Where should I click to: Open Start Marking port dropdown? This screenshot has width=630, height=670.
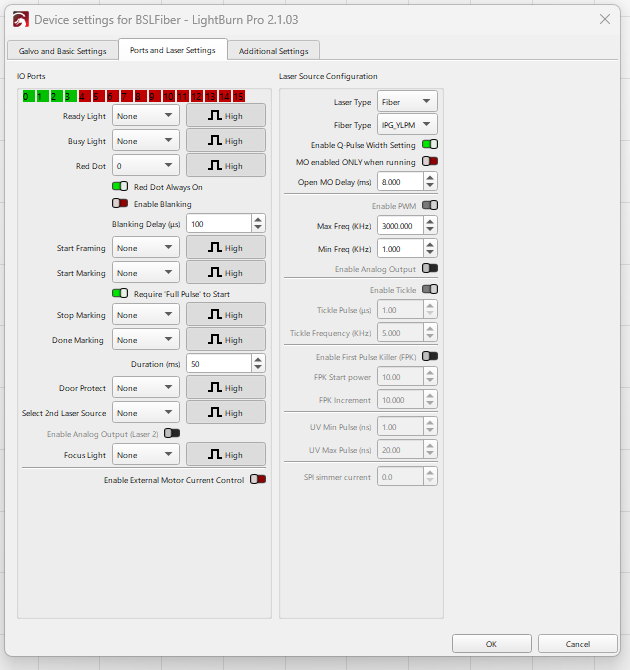(x=146, y=273)
